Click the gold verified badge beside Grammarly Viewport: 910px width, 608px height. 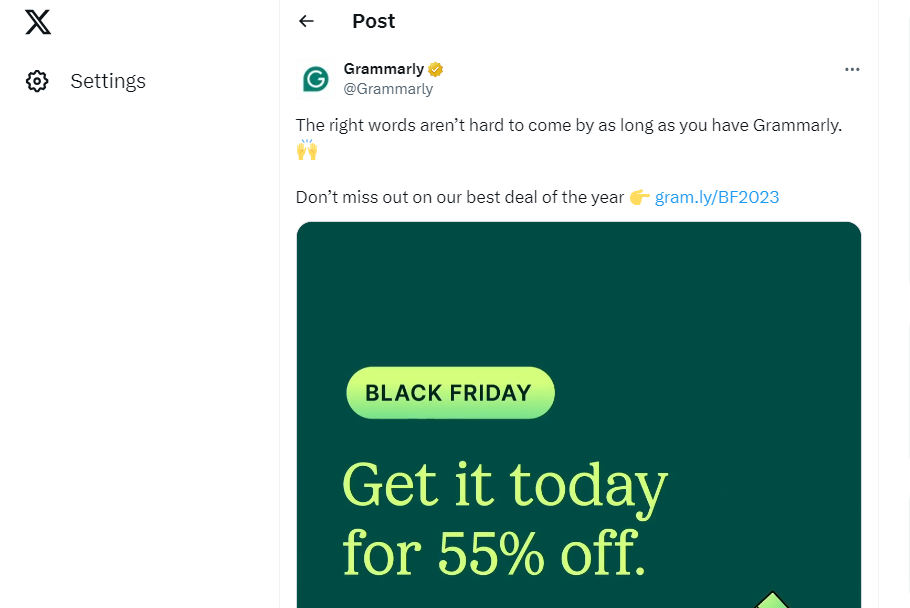(436, 69)
